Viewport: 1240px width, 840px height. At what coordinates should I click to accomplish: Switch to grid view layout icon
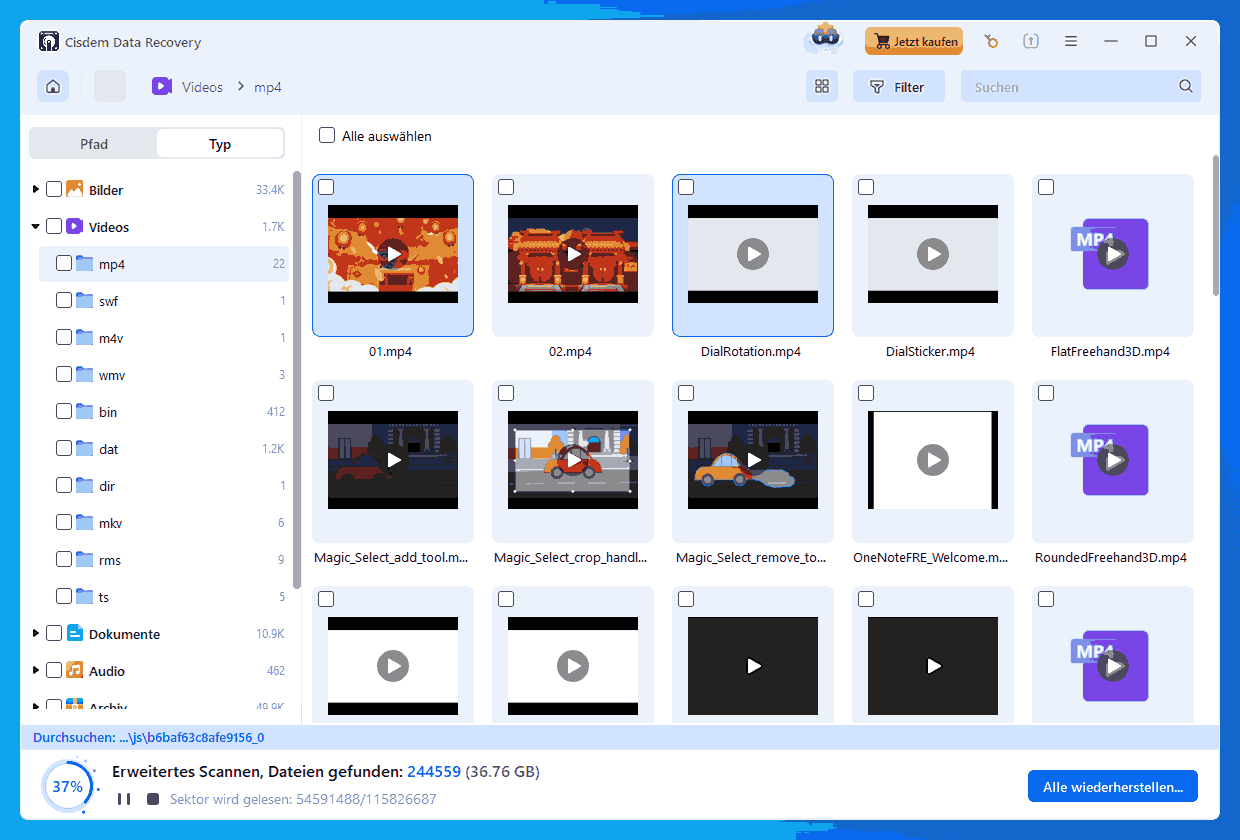pyautogui.click(x=822, y=87)
